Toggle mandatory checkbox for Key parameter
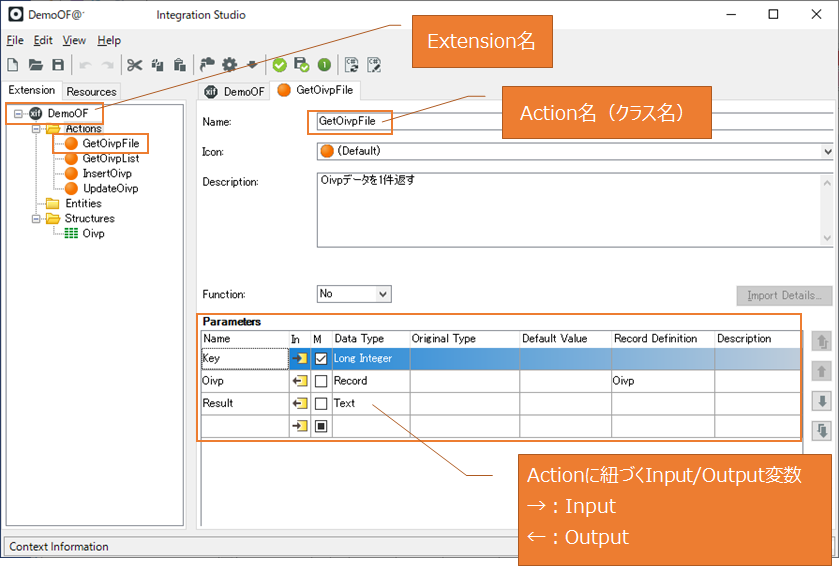 click(320, 358)
